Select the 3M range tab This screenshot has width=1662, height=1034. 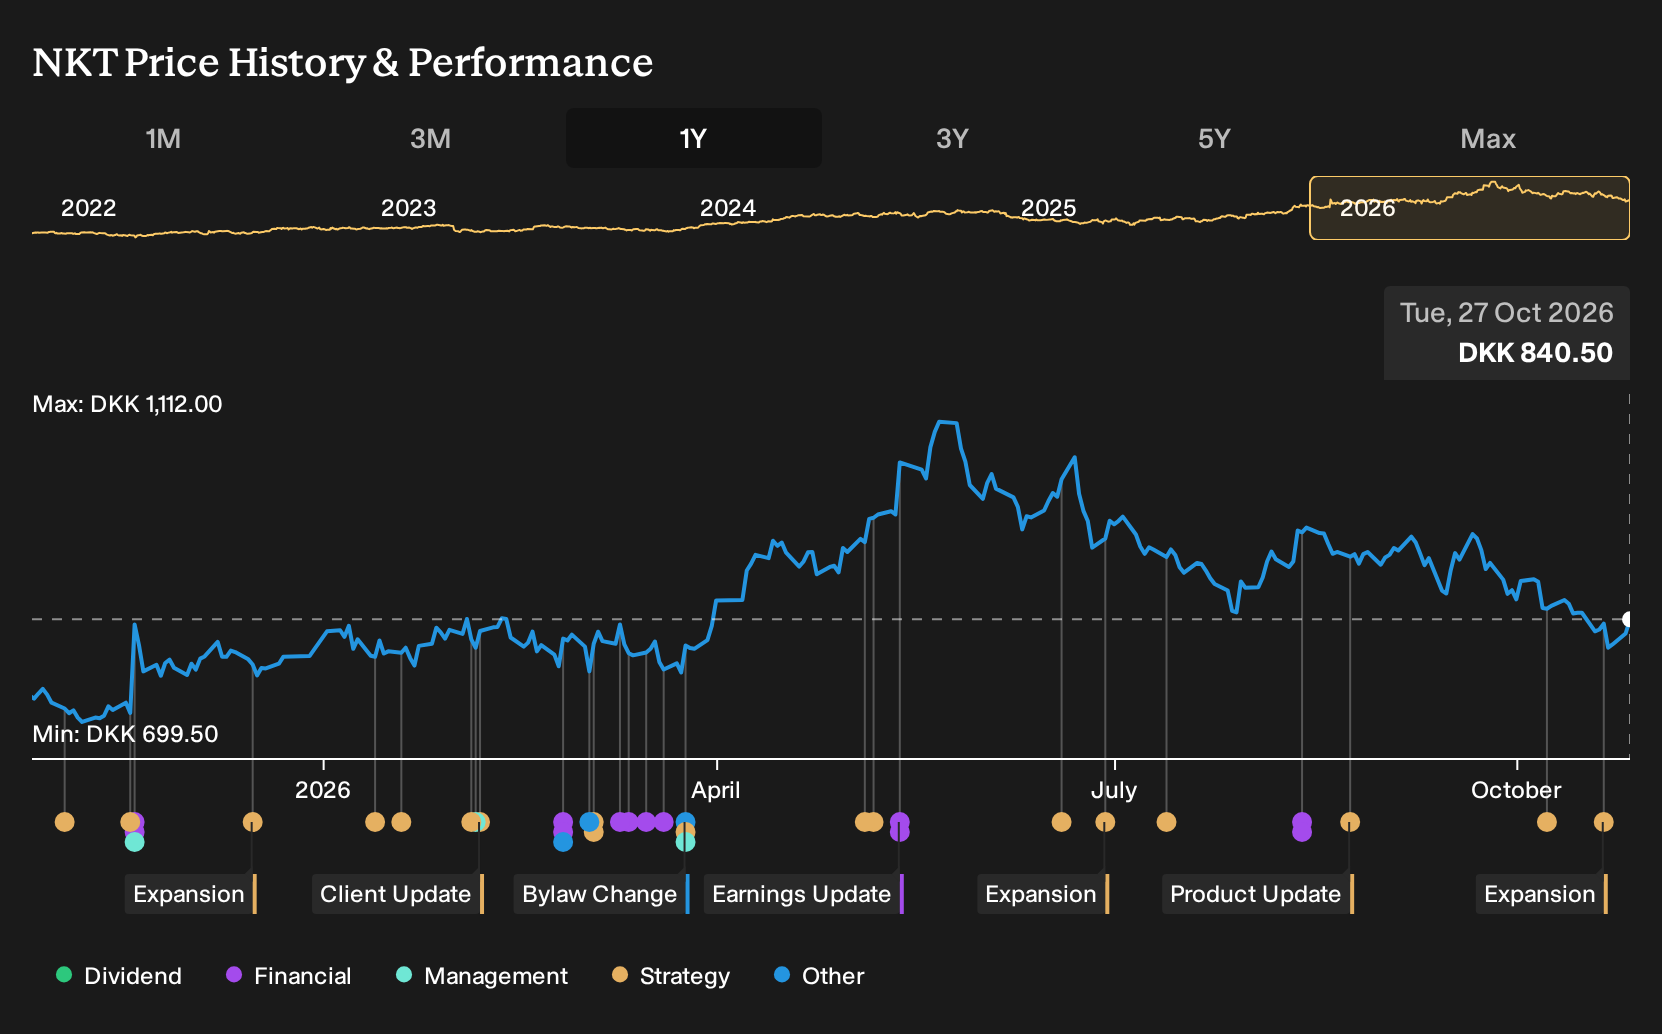point(430,138)
